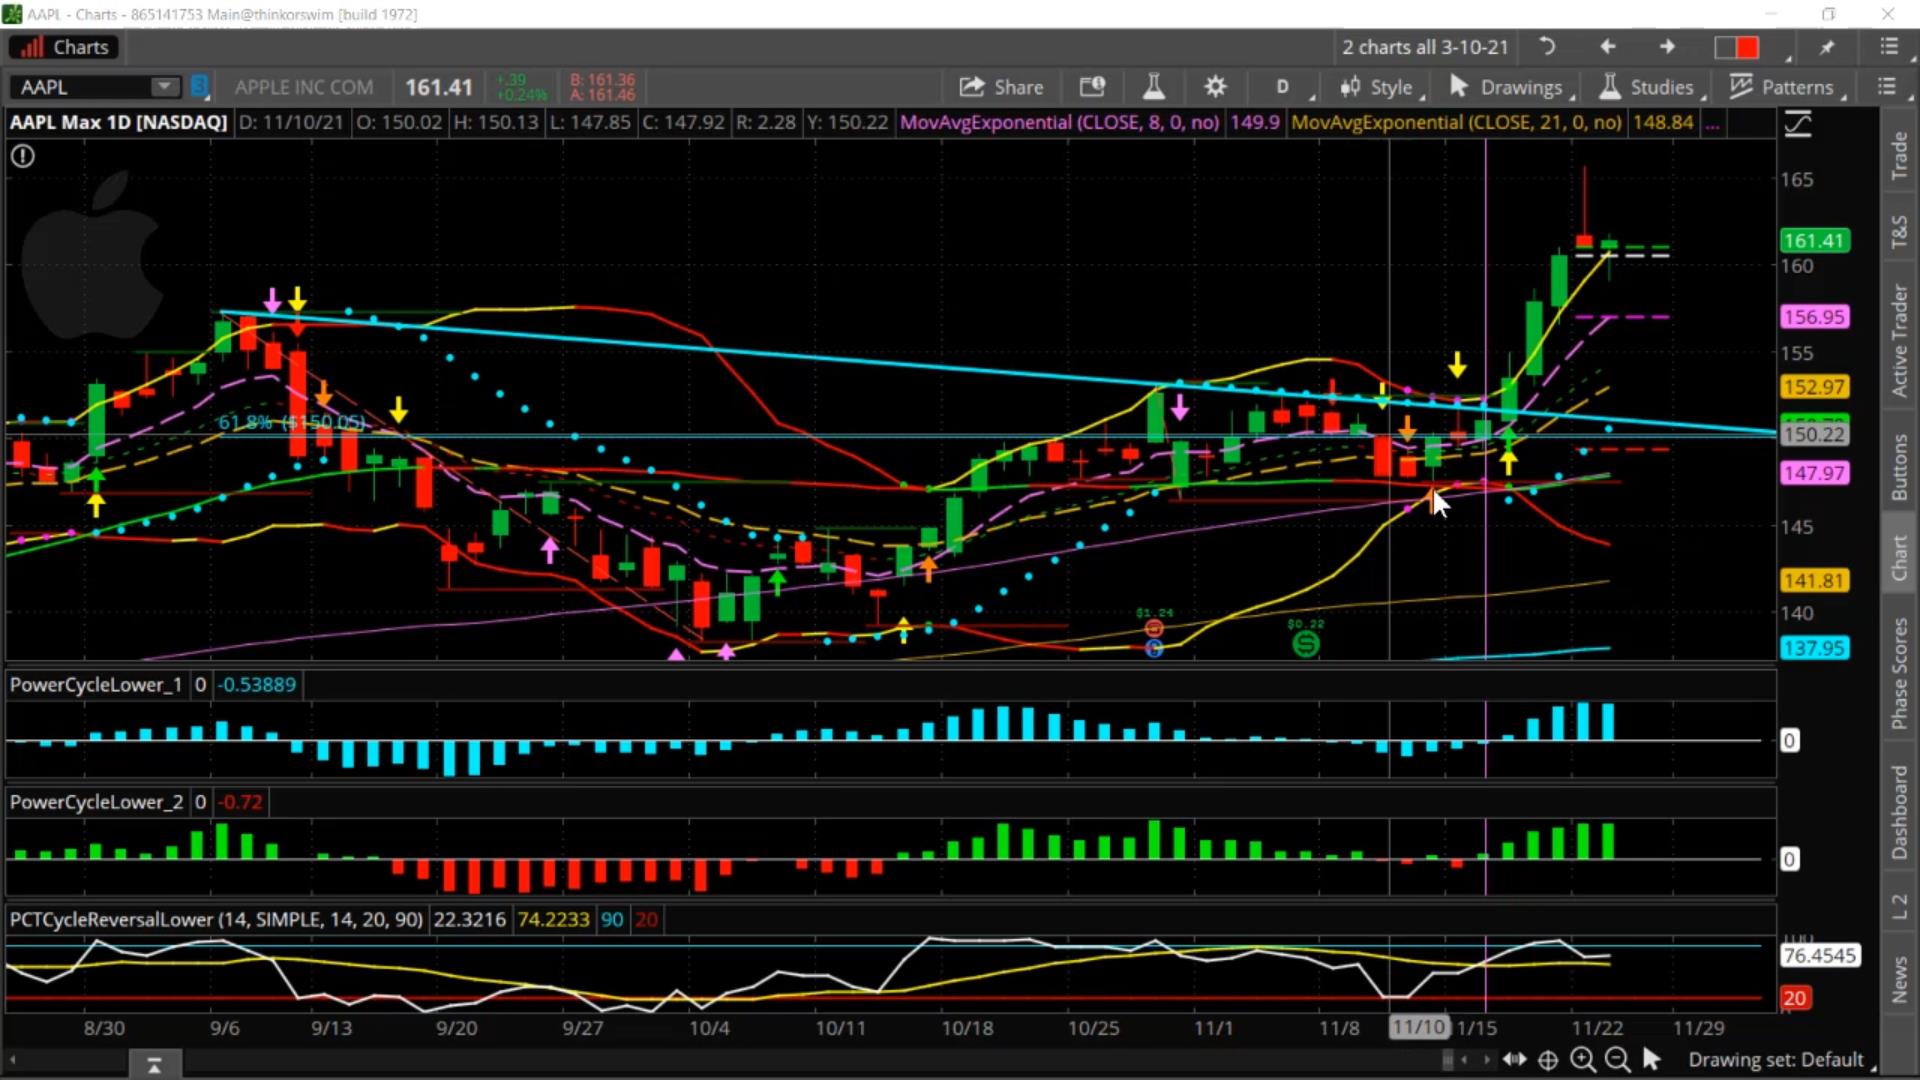The height and width of the screenshot is (1080, 1920).
Task: Open the top-row list menu icon
Action: point(1888,47)
